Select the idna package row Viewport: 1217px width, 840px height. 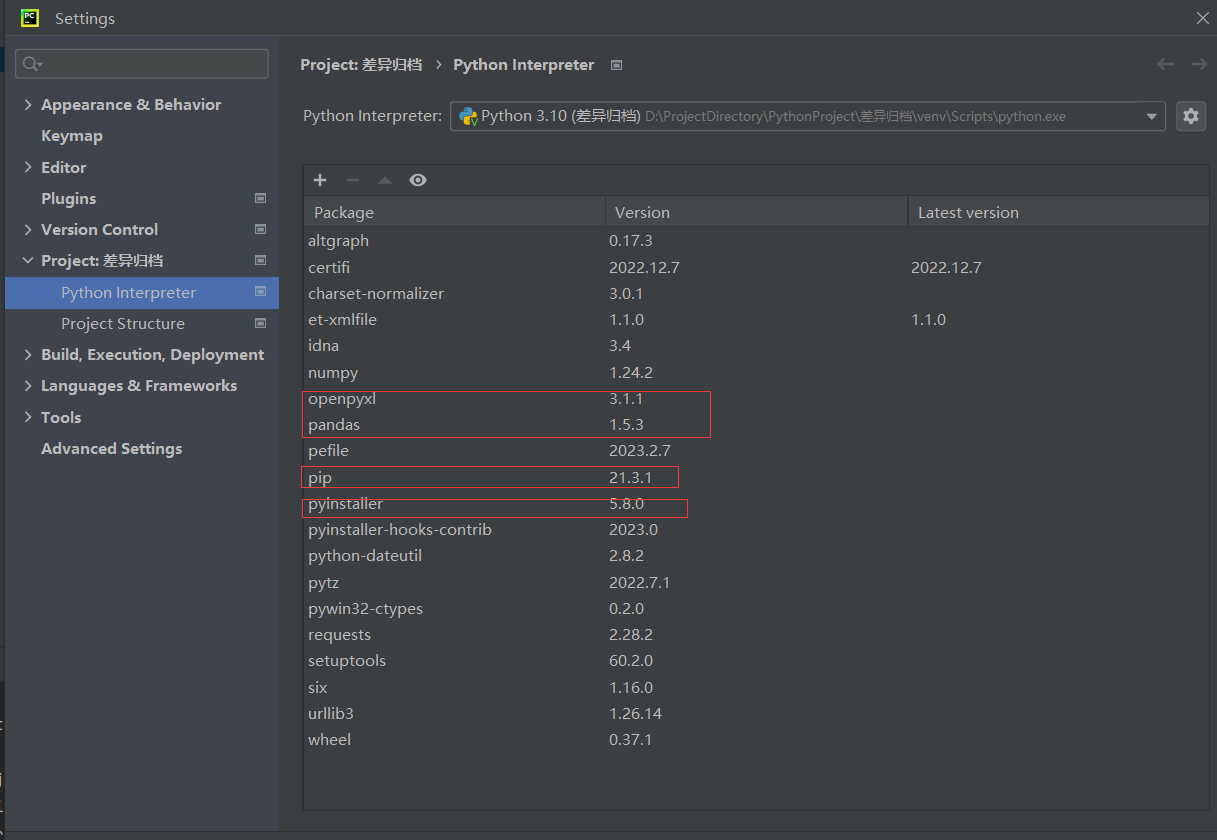tap(756, 346)
